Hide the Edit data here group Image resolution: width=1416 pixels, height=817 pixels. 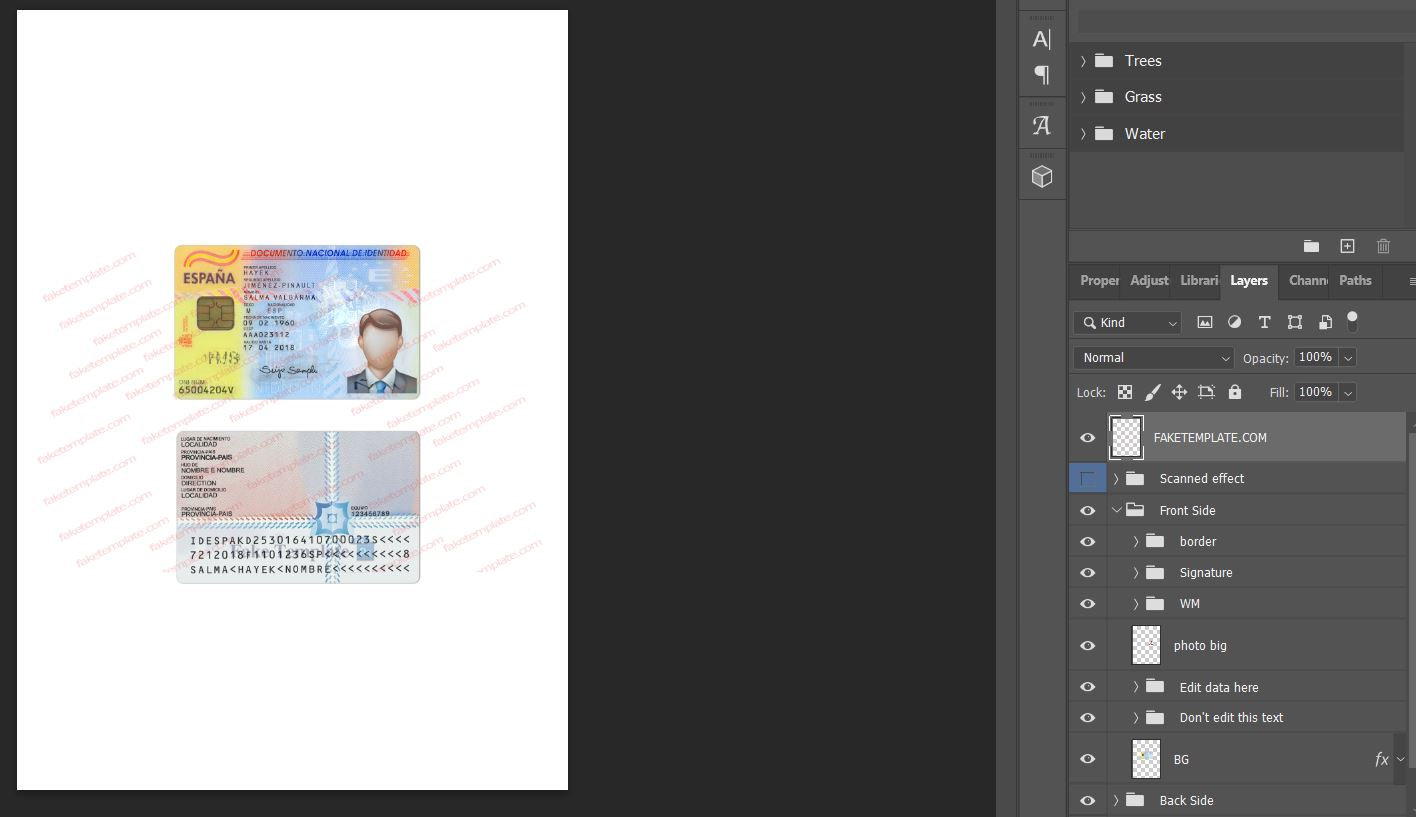(x=1088, y=687)
